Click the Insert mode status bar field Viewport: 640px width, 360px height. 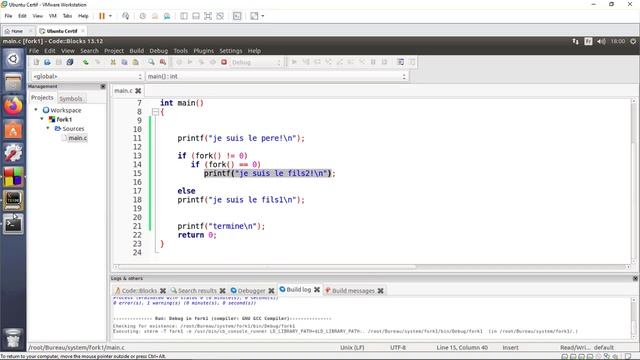(x=511, y=347)
